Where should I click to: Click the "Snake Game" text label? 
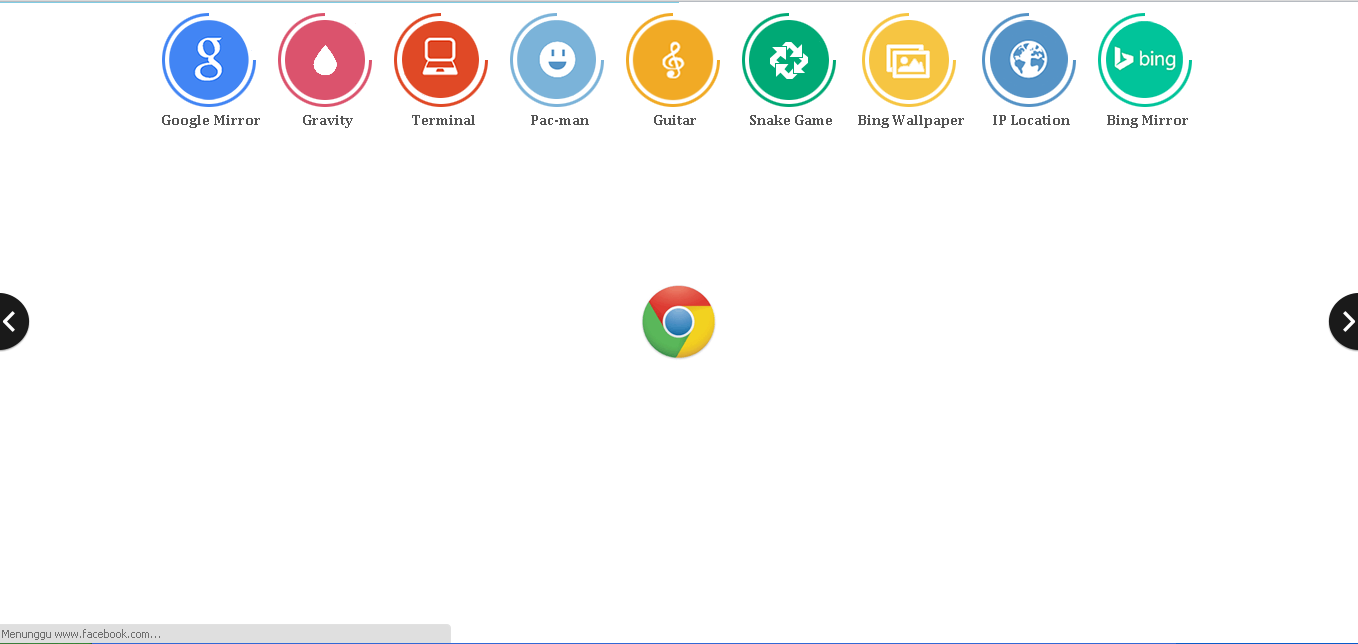click(x=791, y=120)
